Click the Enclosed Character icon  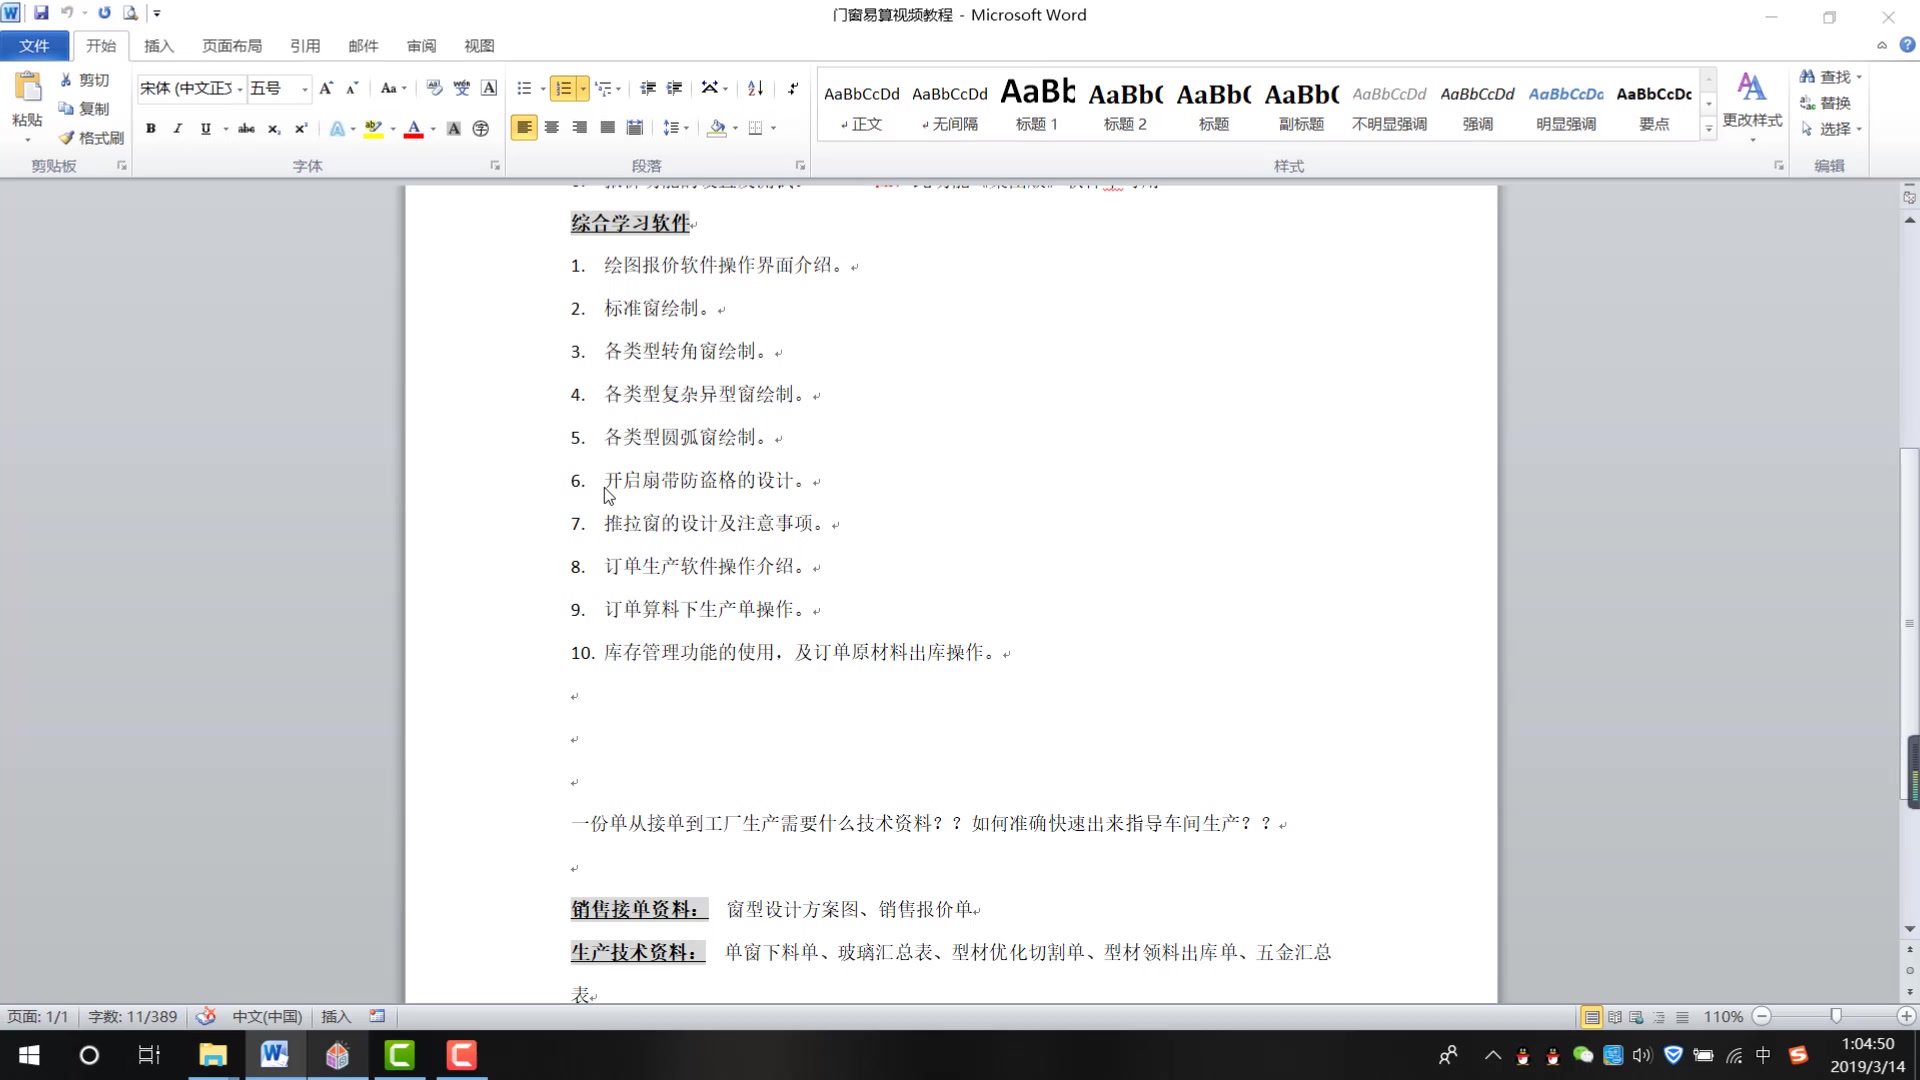(x=481, y=128)
